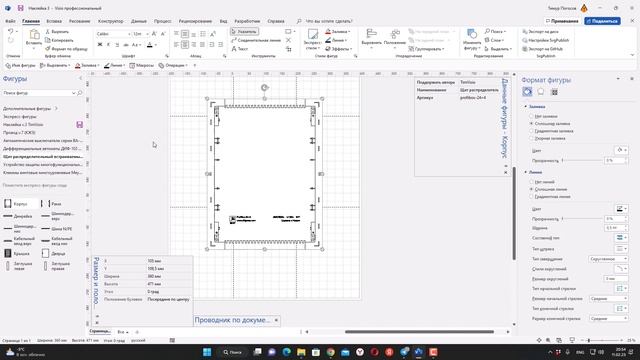The height and width of the screenshot is (360, 640).
Task: Open the File tab
Action: (x=10, y=21)
